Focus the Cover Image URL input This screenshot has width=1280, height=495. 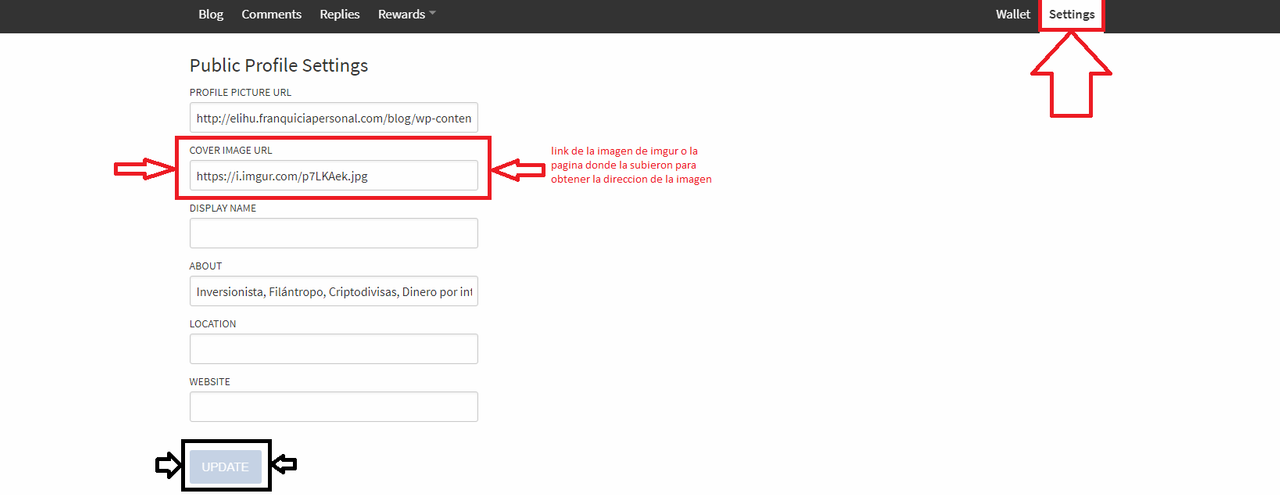[334, 176]
